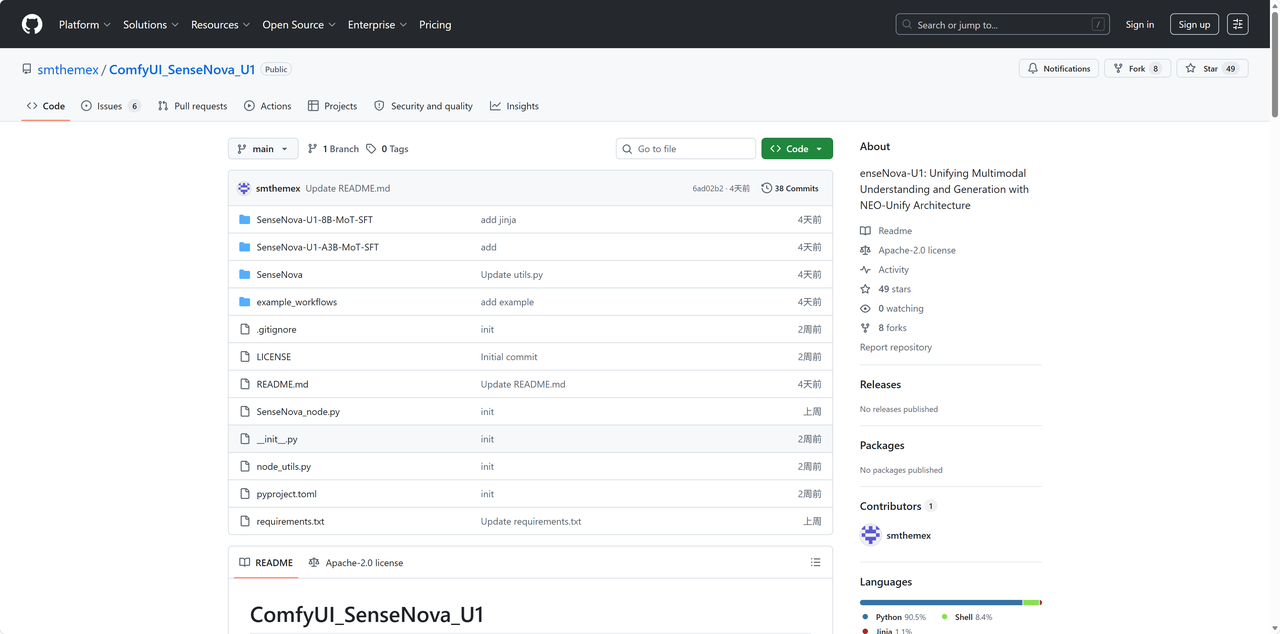Click the file icon beside LICENSE

click(245, 357)
